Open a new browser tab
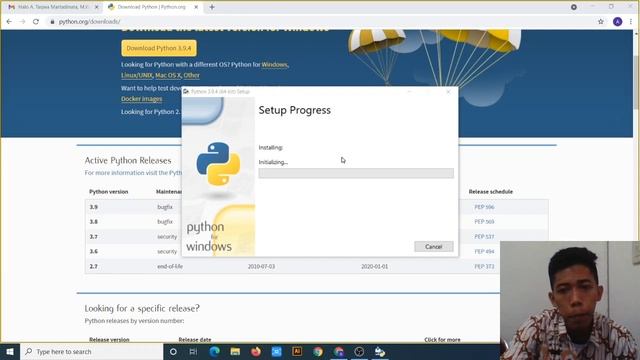The width and height of the screenshot is (640, 360). (212, 7)
